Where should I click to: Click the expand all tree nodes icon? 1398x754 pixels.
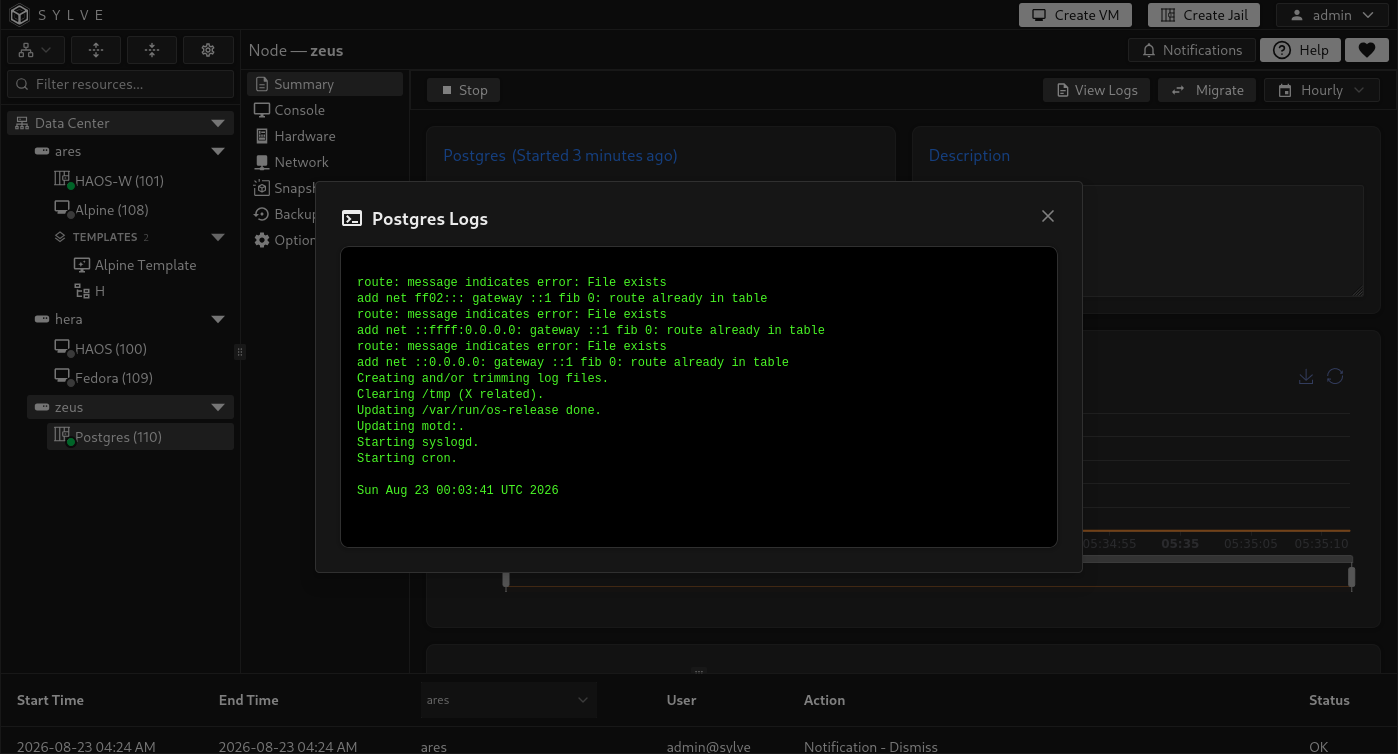(96, 50)
